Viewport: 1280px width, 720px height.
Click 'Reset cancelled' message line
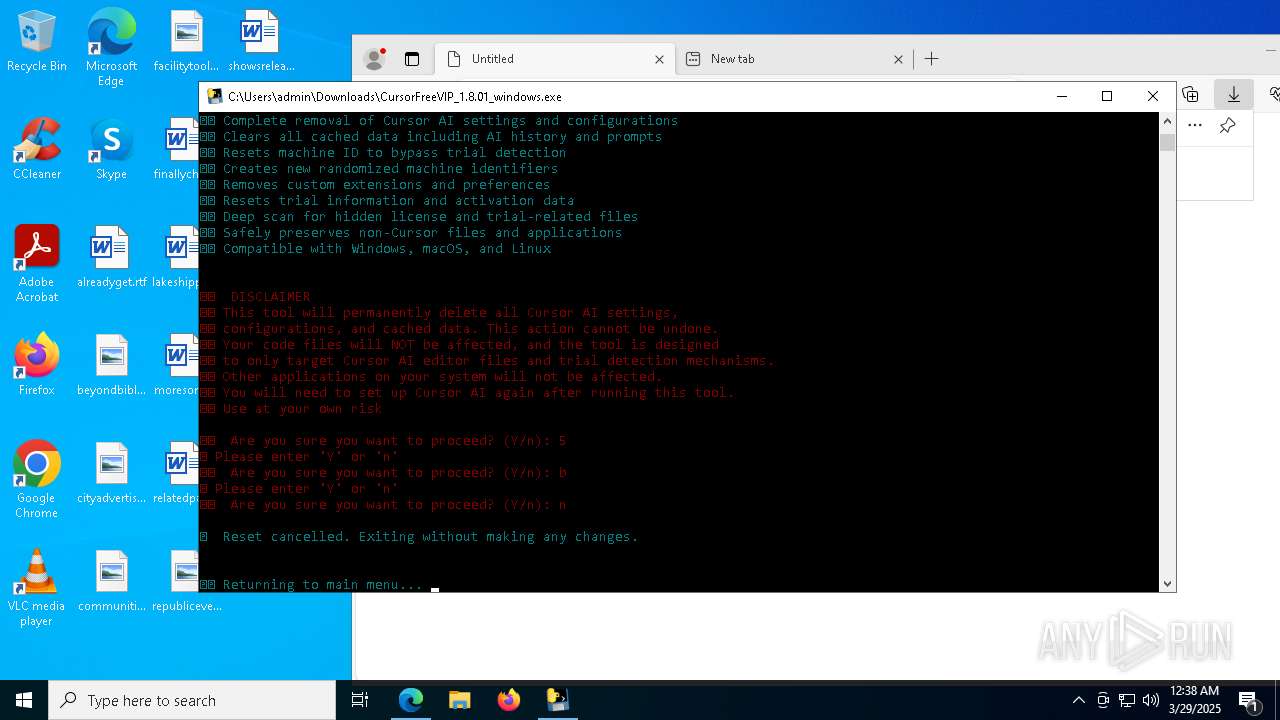tap(430, 537)
